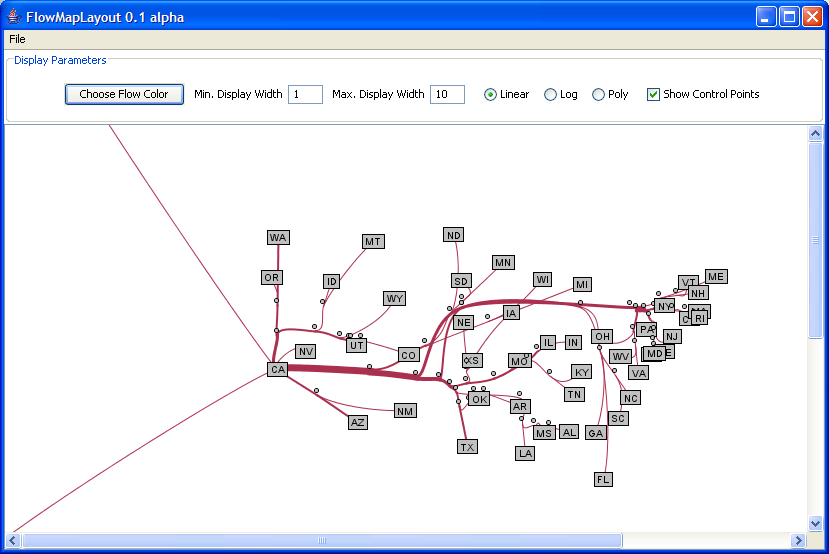Click the Min. Display Width field
The width and height of the screenshot is (829, 554).
pos(305,95)
